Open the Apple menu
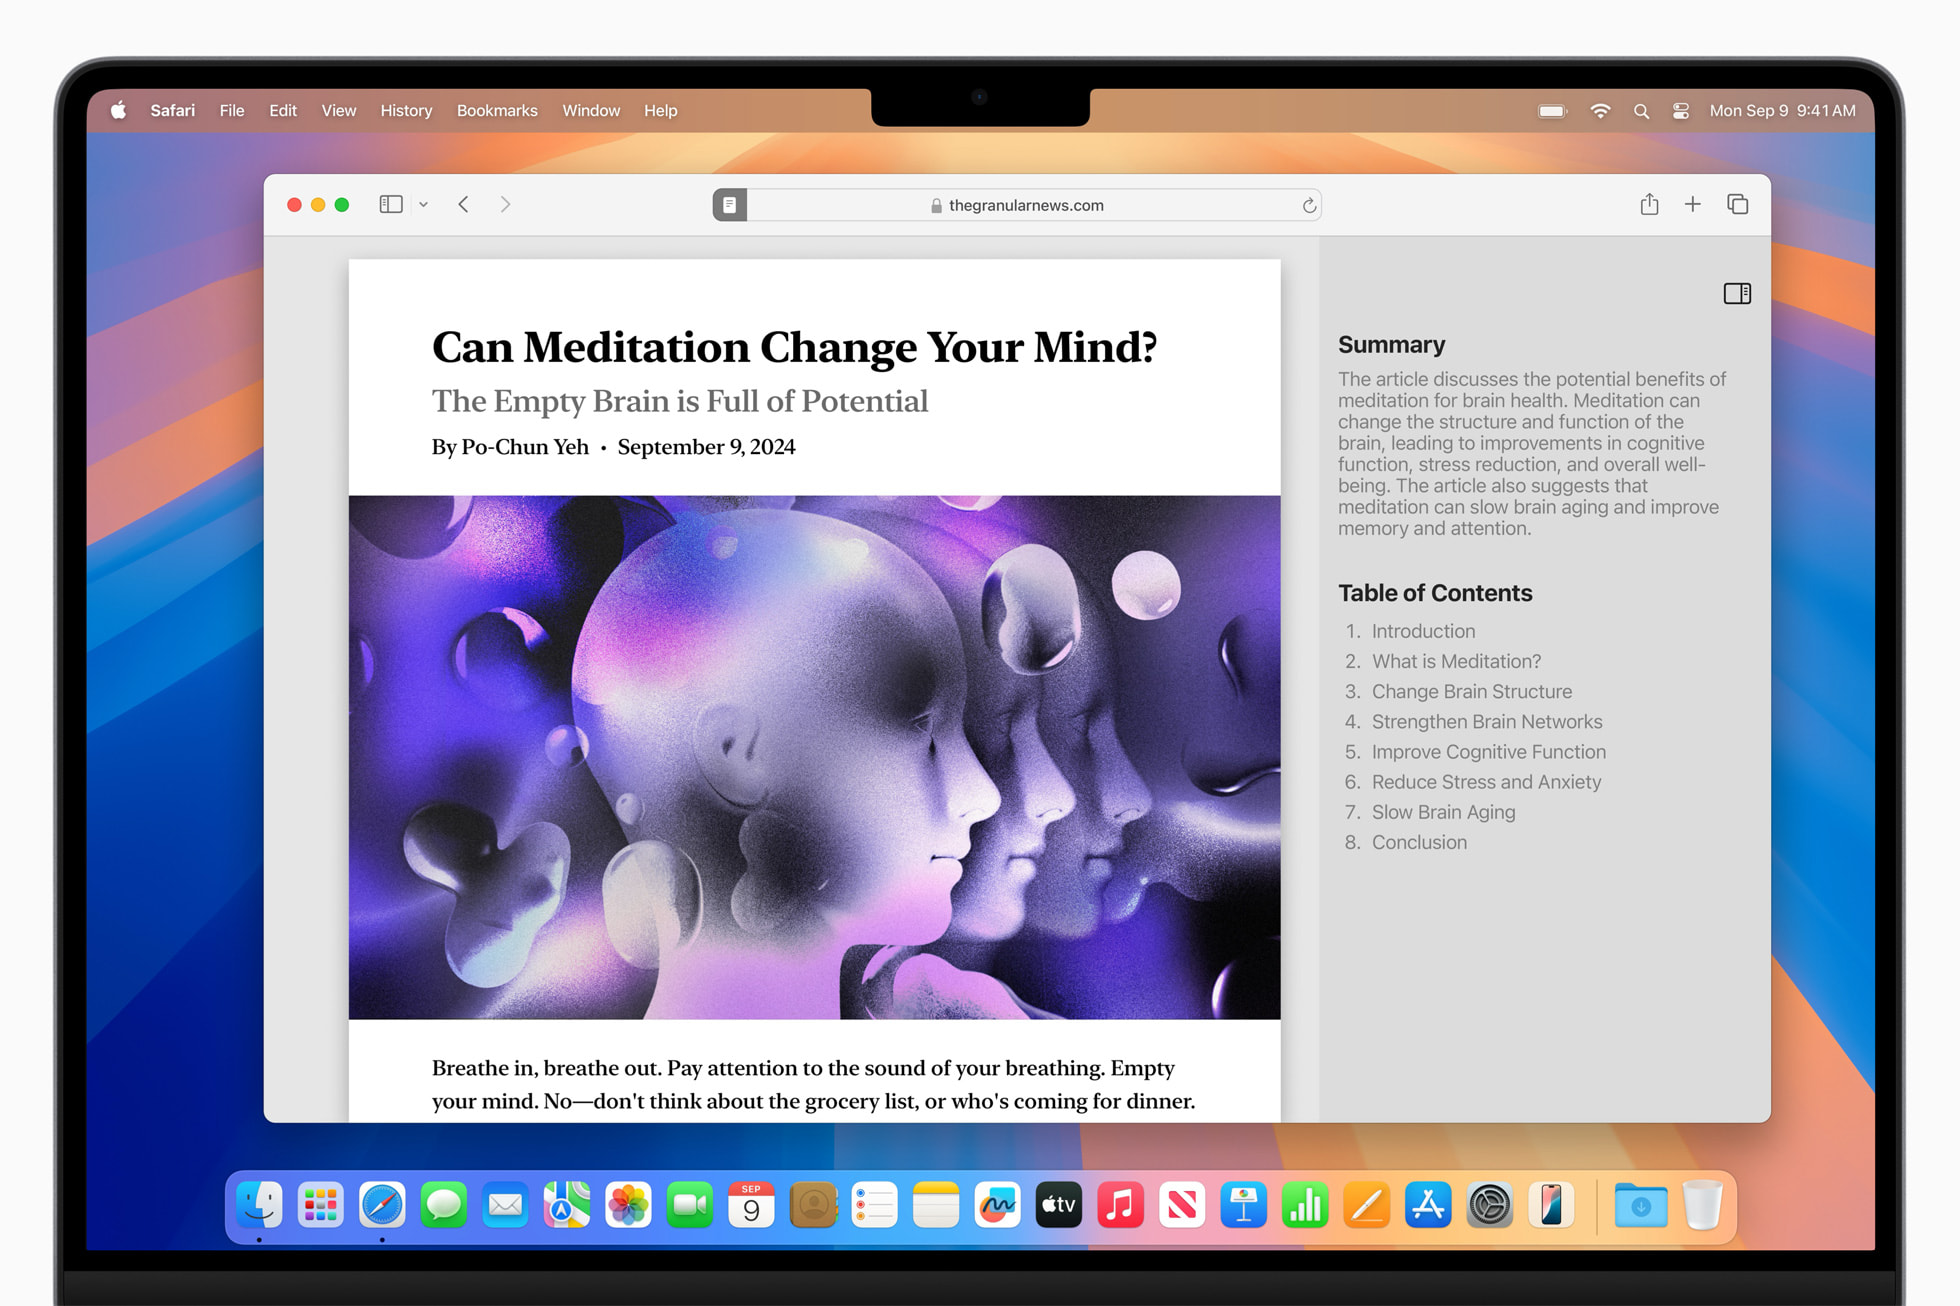Screen dimensions: 1960x1306 [x=118, y=110]
